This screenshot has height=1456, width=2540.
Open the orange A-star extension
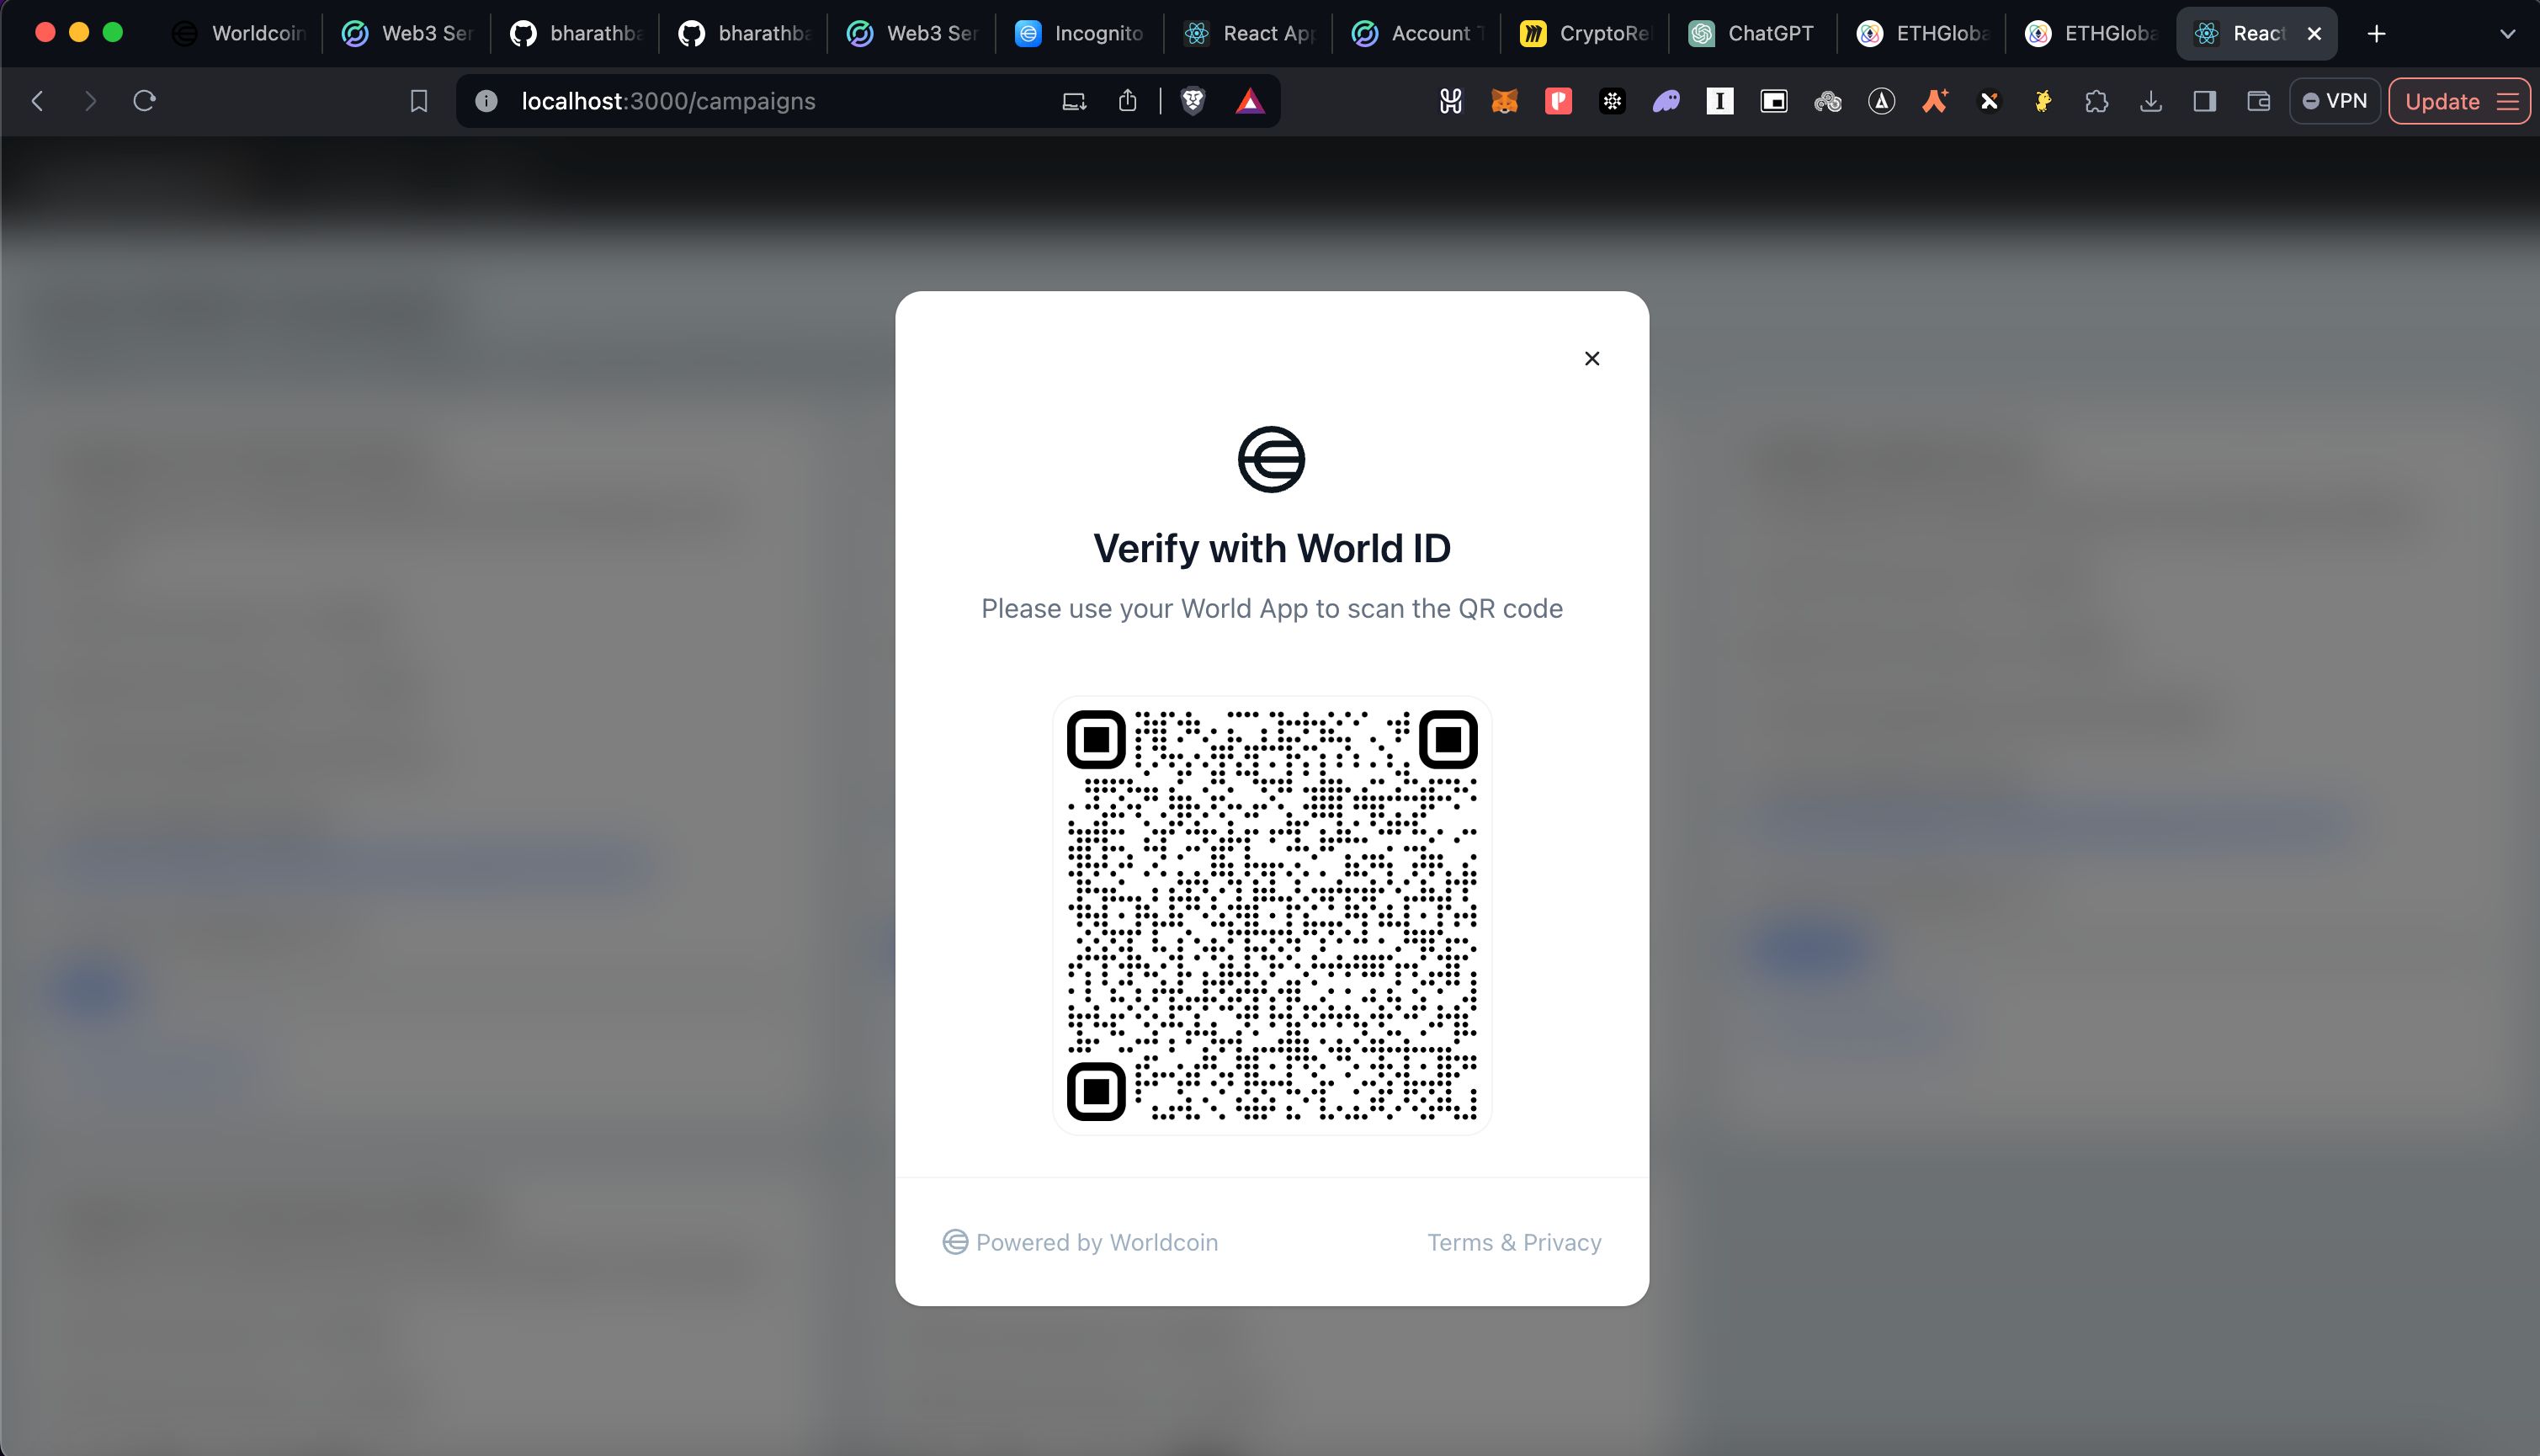[x=1935, y=101]
